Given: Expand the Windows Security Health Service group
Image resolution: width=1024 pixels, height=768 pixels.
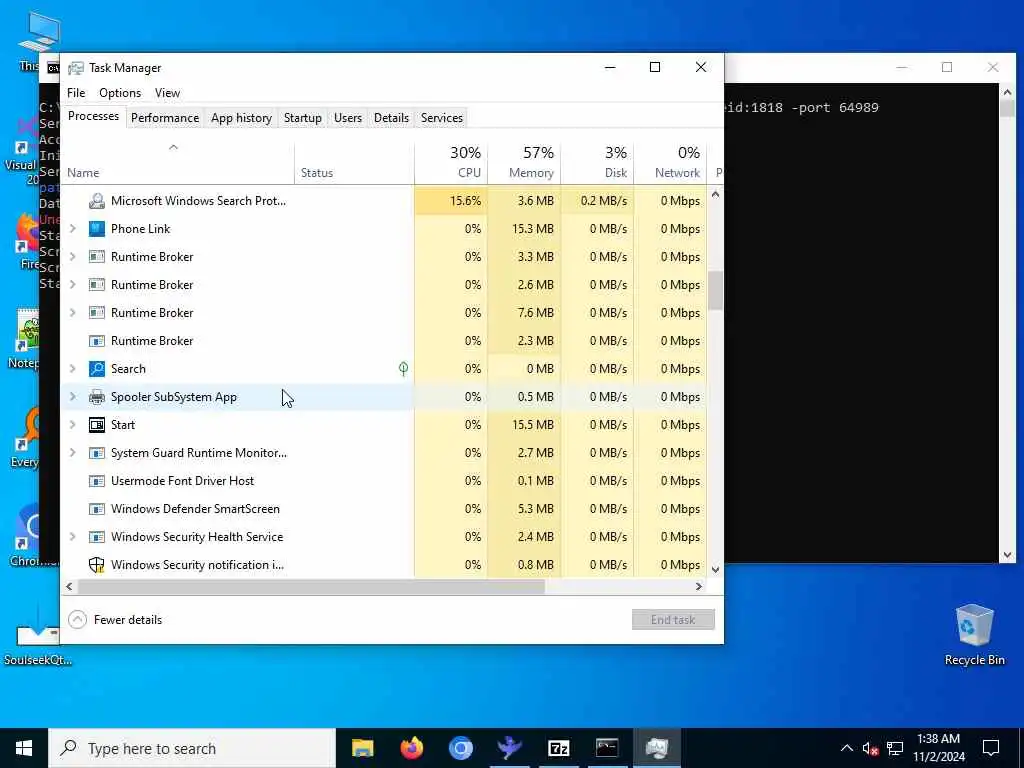Looking at the screenshot, I should (72, 537).
